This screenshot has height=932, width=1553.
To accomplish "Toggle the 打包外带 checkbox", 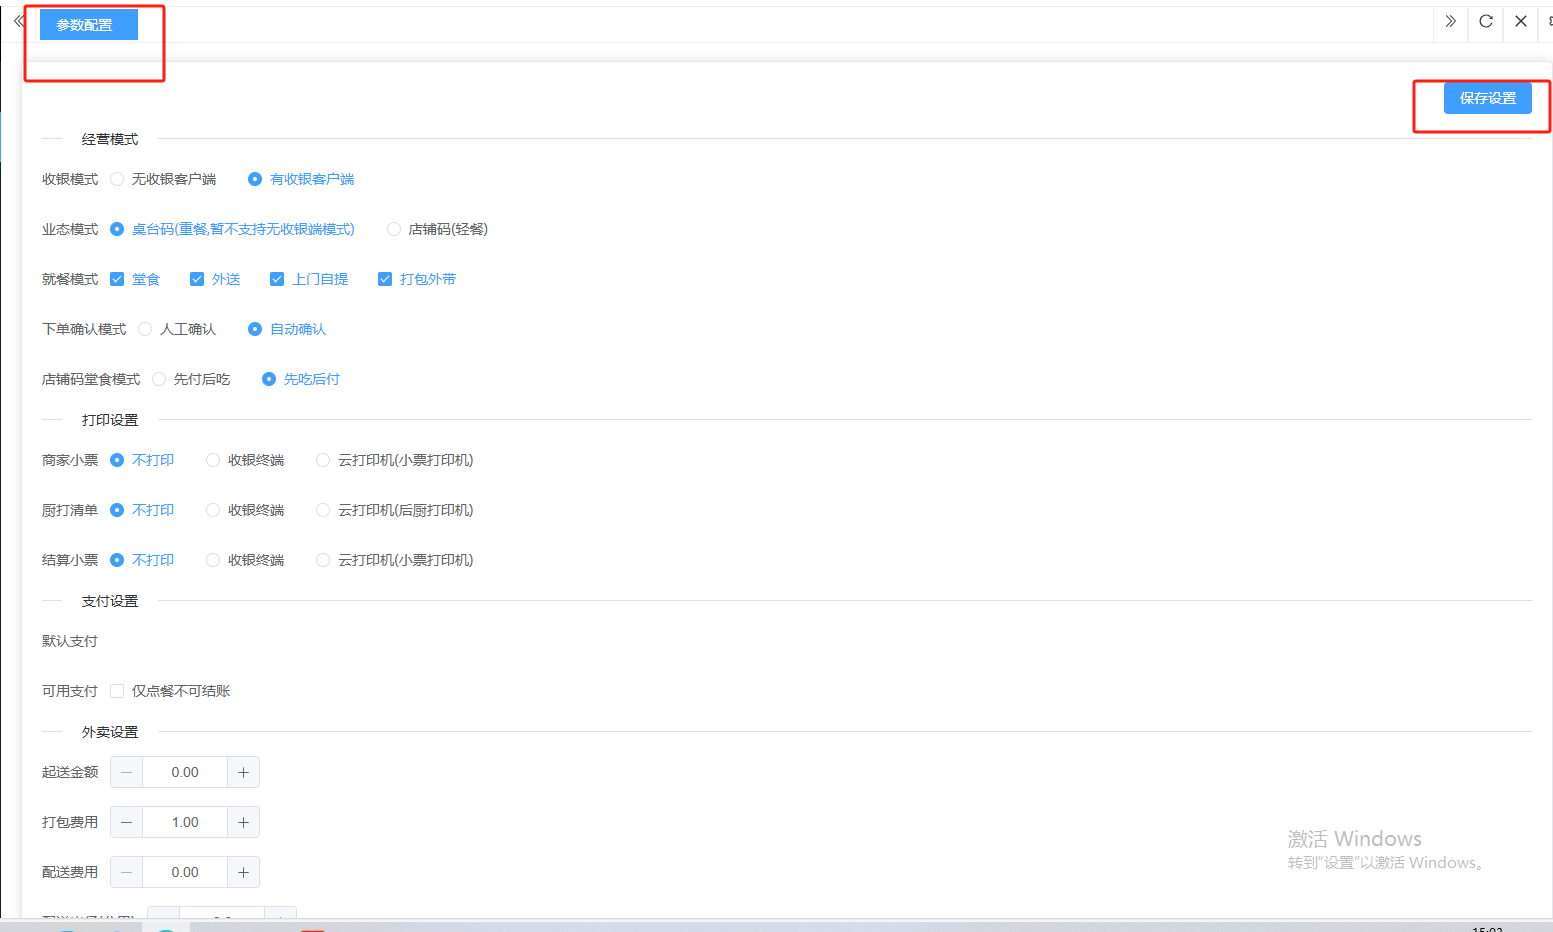I will pyautogui.click(x=385, y=279).
